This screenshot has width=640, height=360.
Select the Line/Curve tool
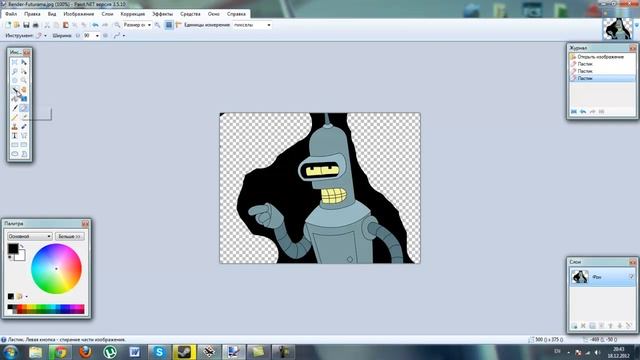click(24, 136)
